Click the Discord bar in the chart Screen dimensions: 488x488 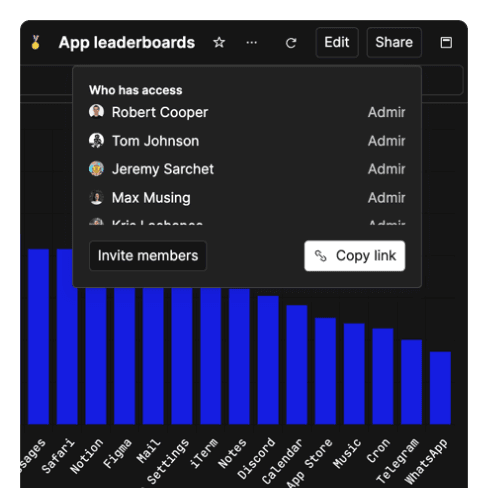pyautogui.click(x=268, y=360)
